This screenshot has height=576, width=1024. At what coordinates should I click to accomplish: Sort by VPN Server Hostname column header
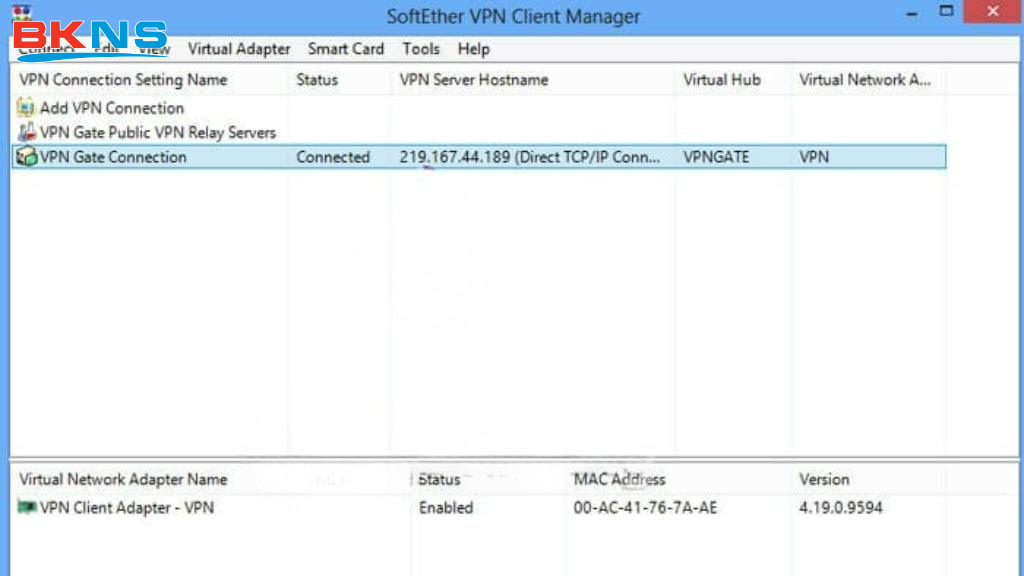[x=474, y=80]
